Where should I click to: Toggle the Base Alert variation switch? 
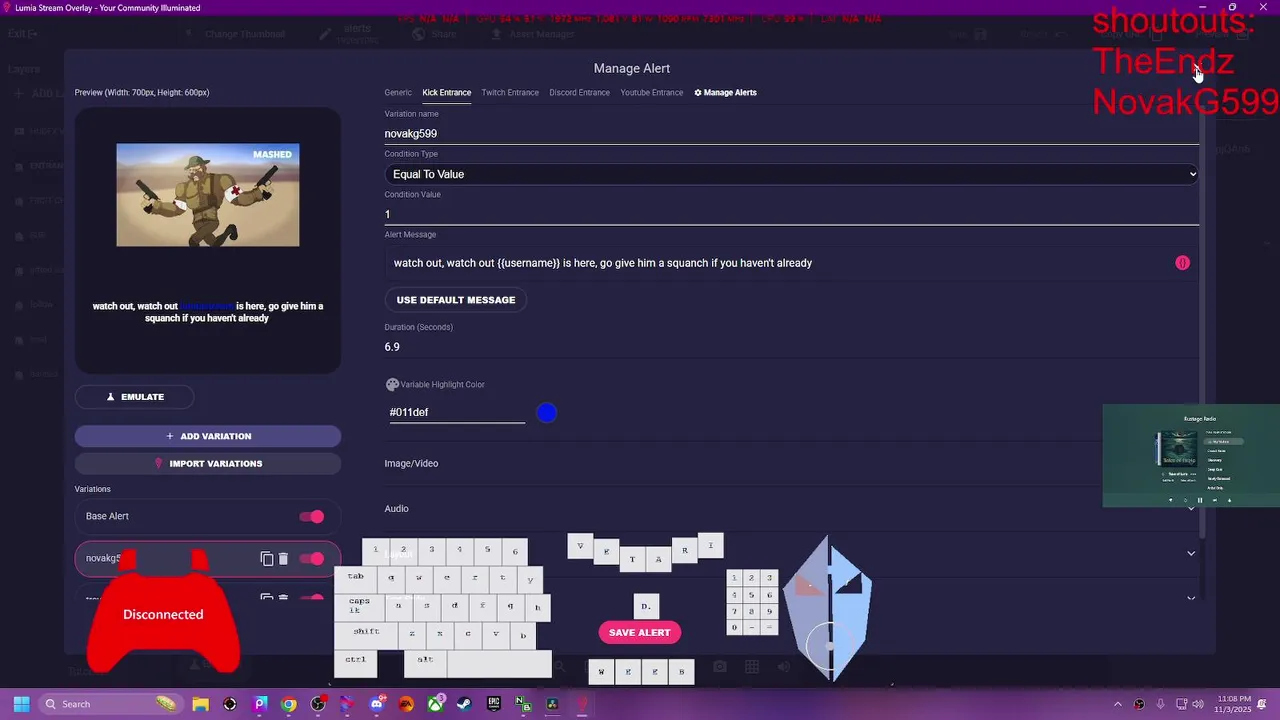311,516
